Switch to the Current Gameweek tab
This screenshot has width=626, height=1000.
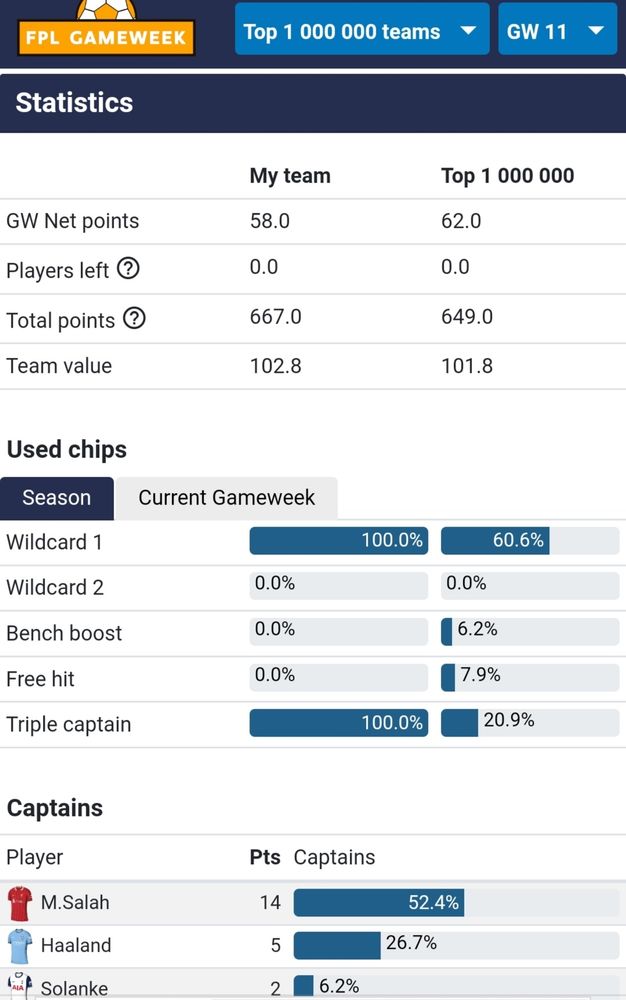click(226, 498)
